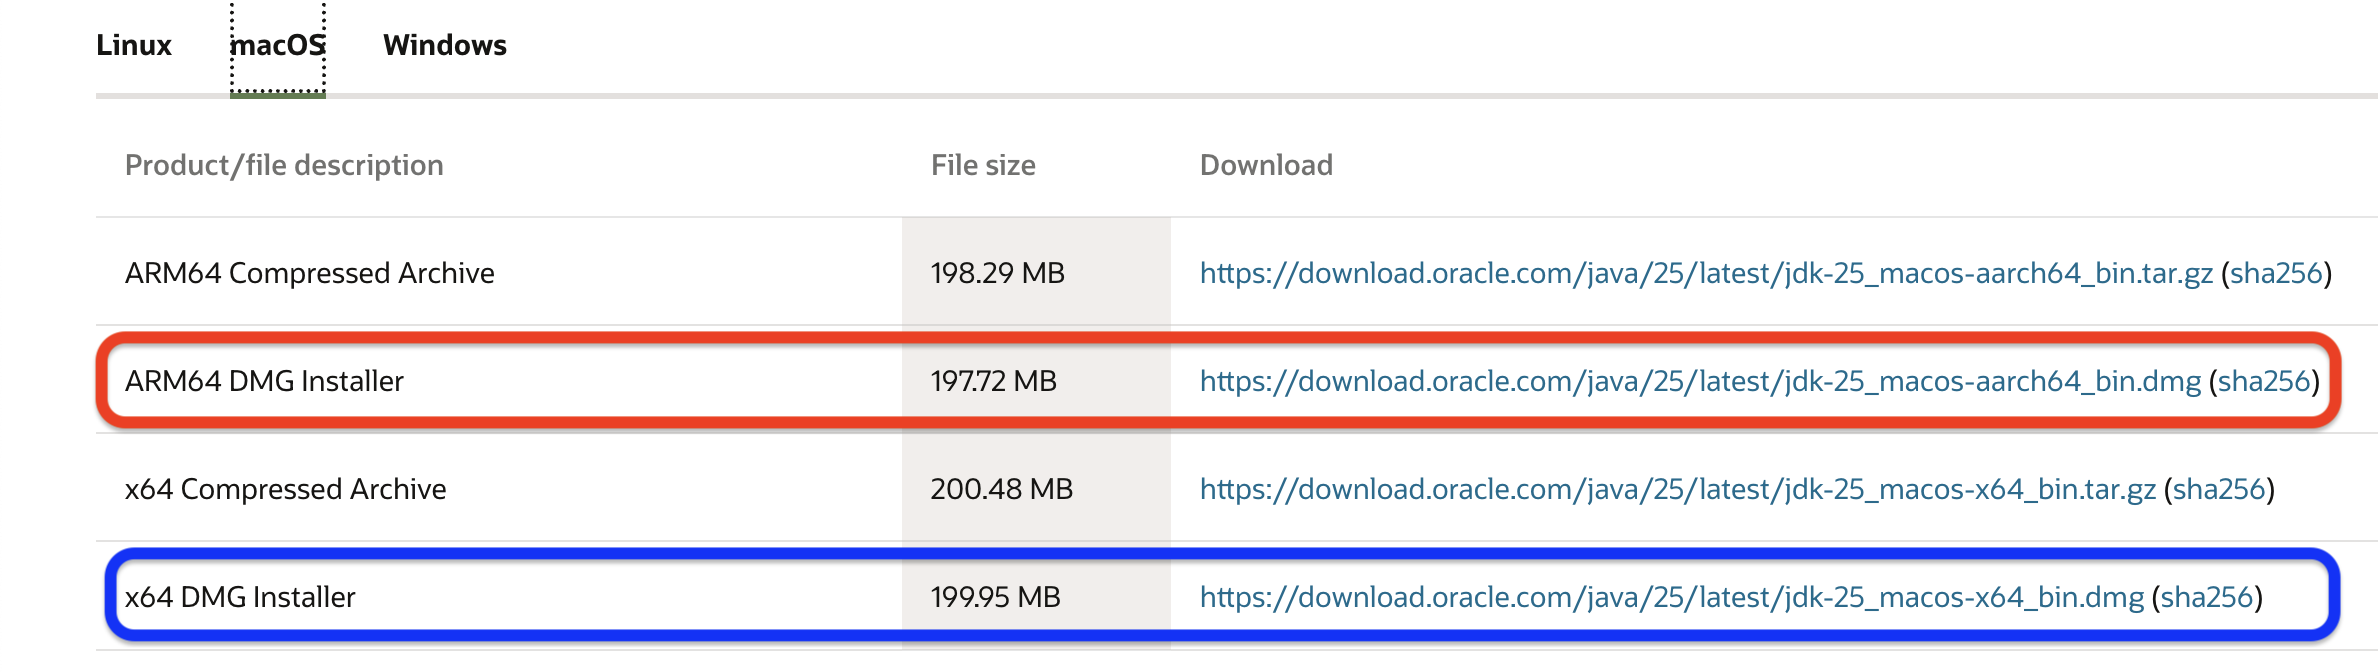This screenshot has width=2378, height=672.
Task: Click the File size column header
Action: pos(982,165)
